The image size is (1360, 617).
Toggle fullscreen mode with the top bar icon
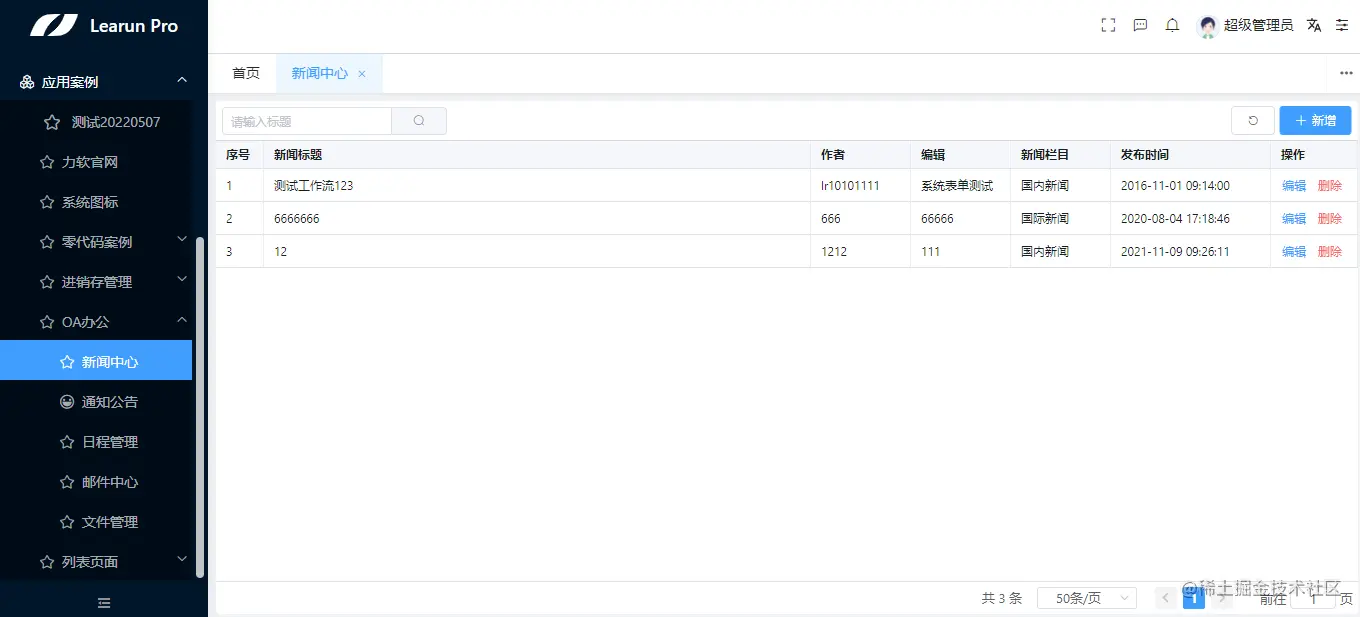point(1108,24)
